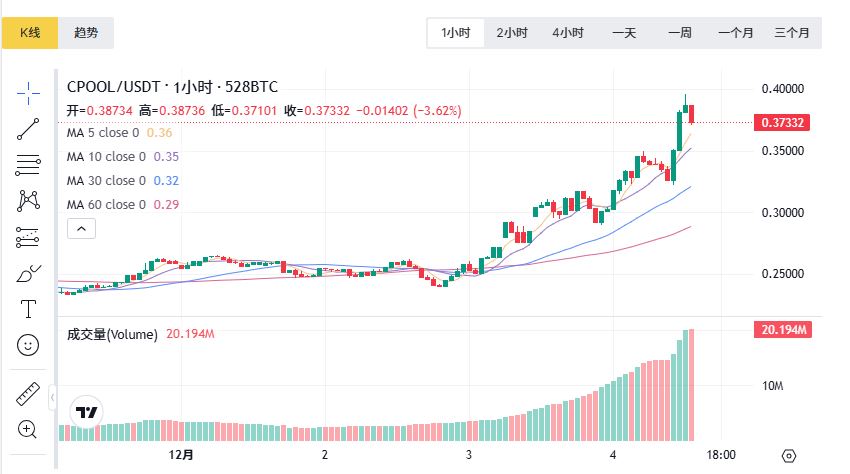Select the ruler measure tool

pos(28,394)
